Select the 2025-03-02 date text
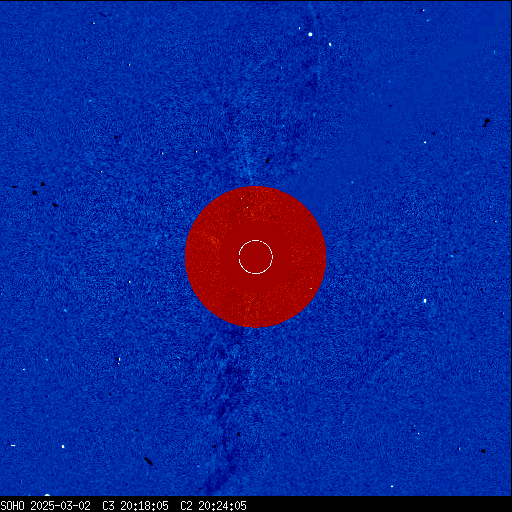Viewport: 512px width, 512px height. [x=60, y=506]
